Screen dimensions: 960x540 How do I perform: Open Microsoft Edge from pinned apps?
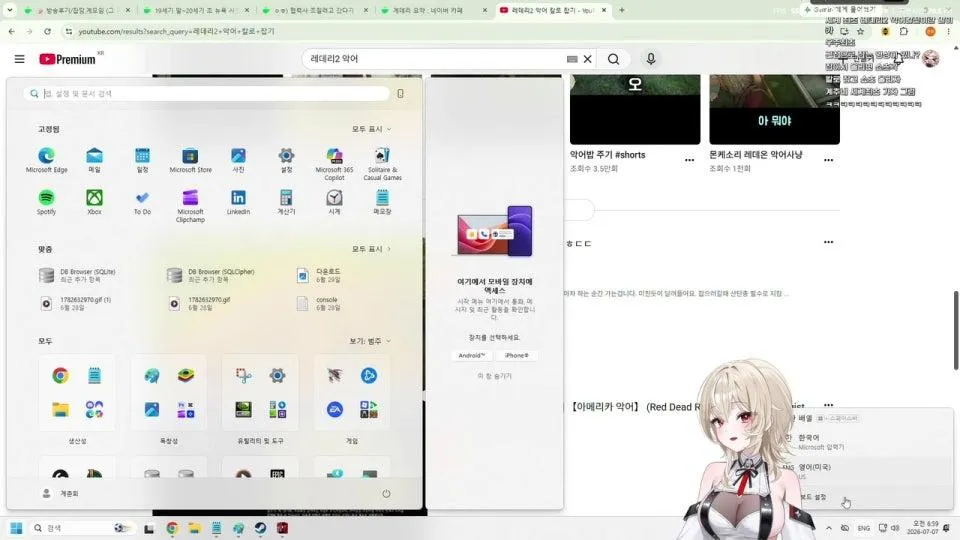[47, 160]
